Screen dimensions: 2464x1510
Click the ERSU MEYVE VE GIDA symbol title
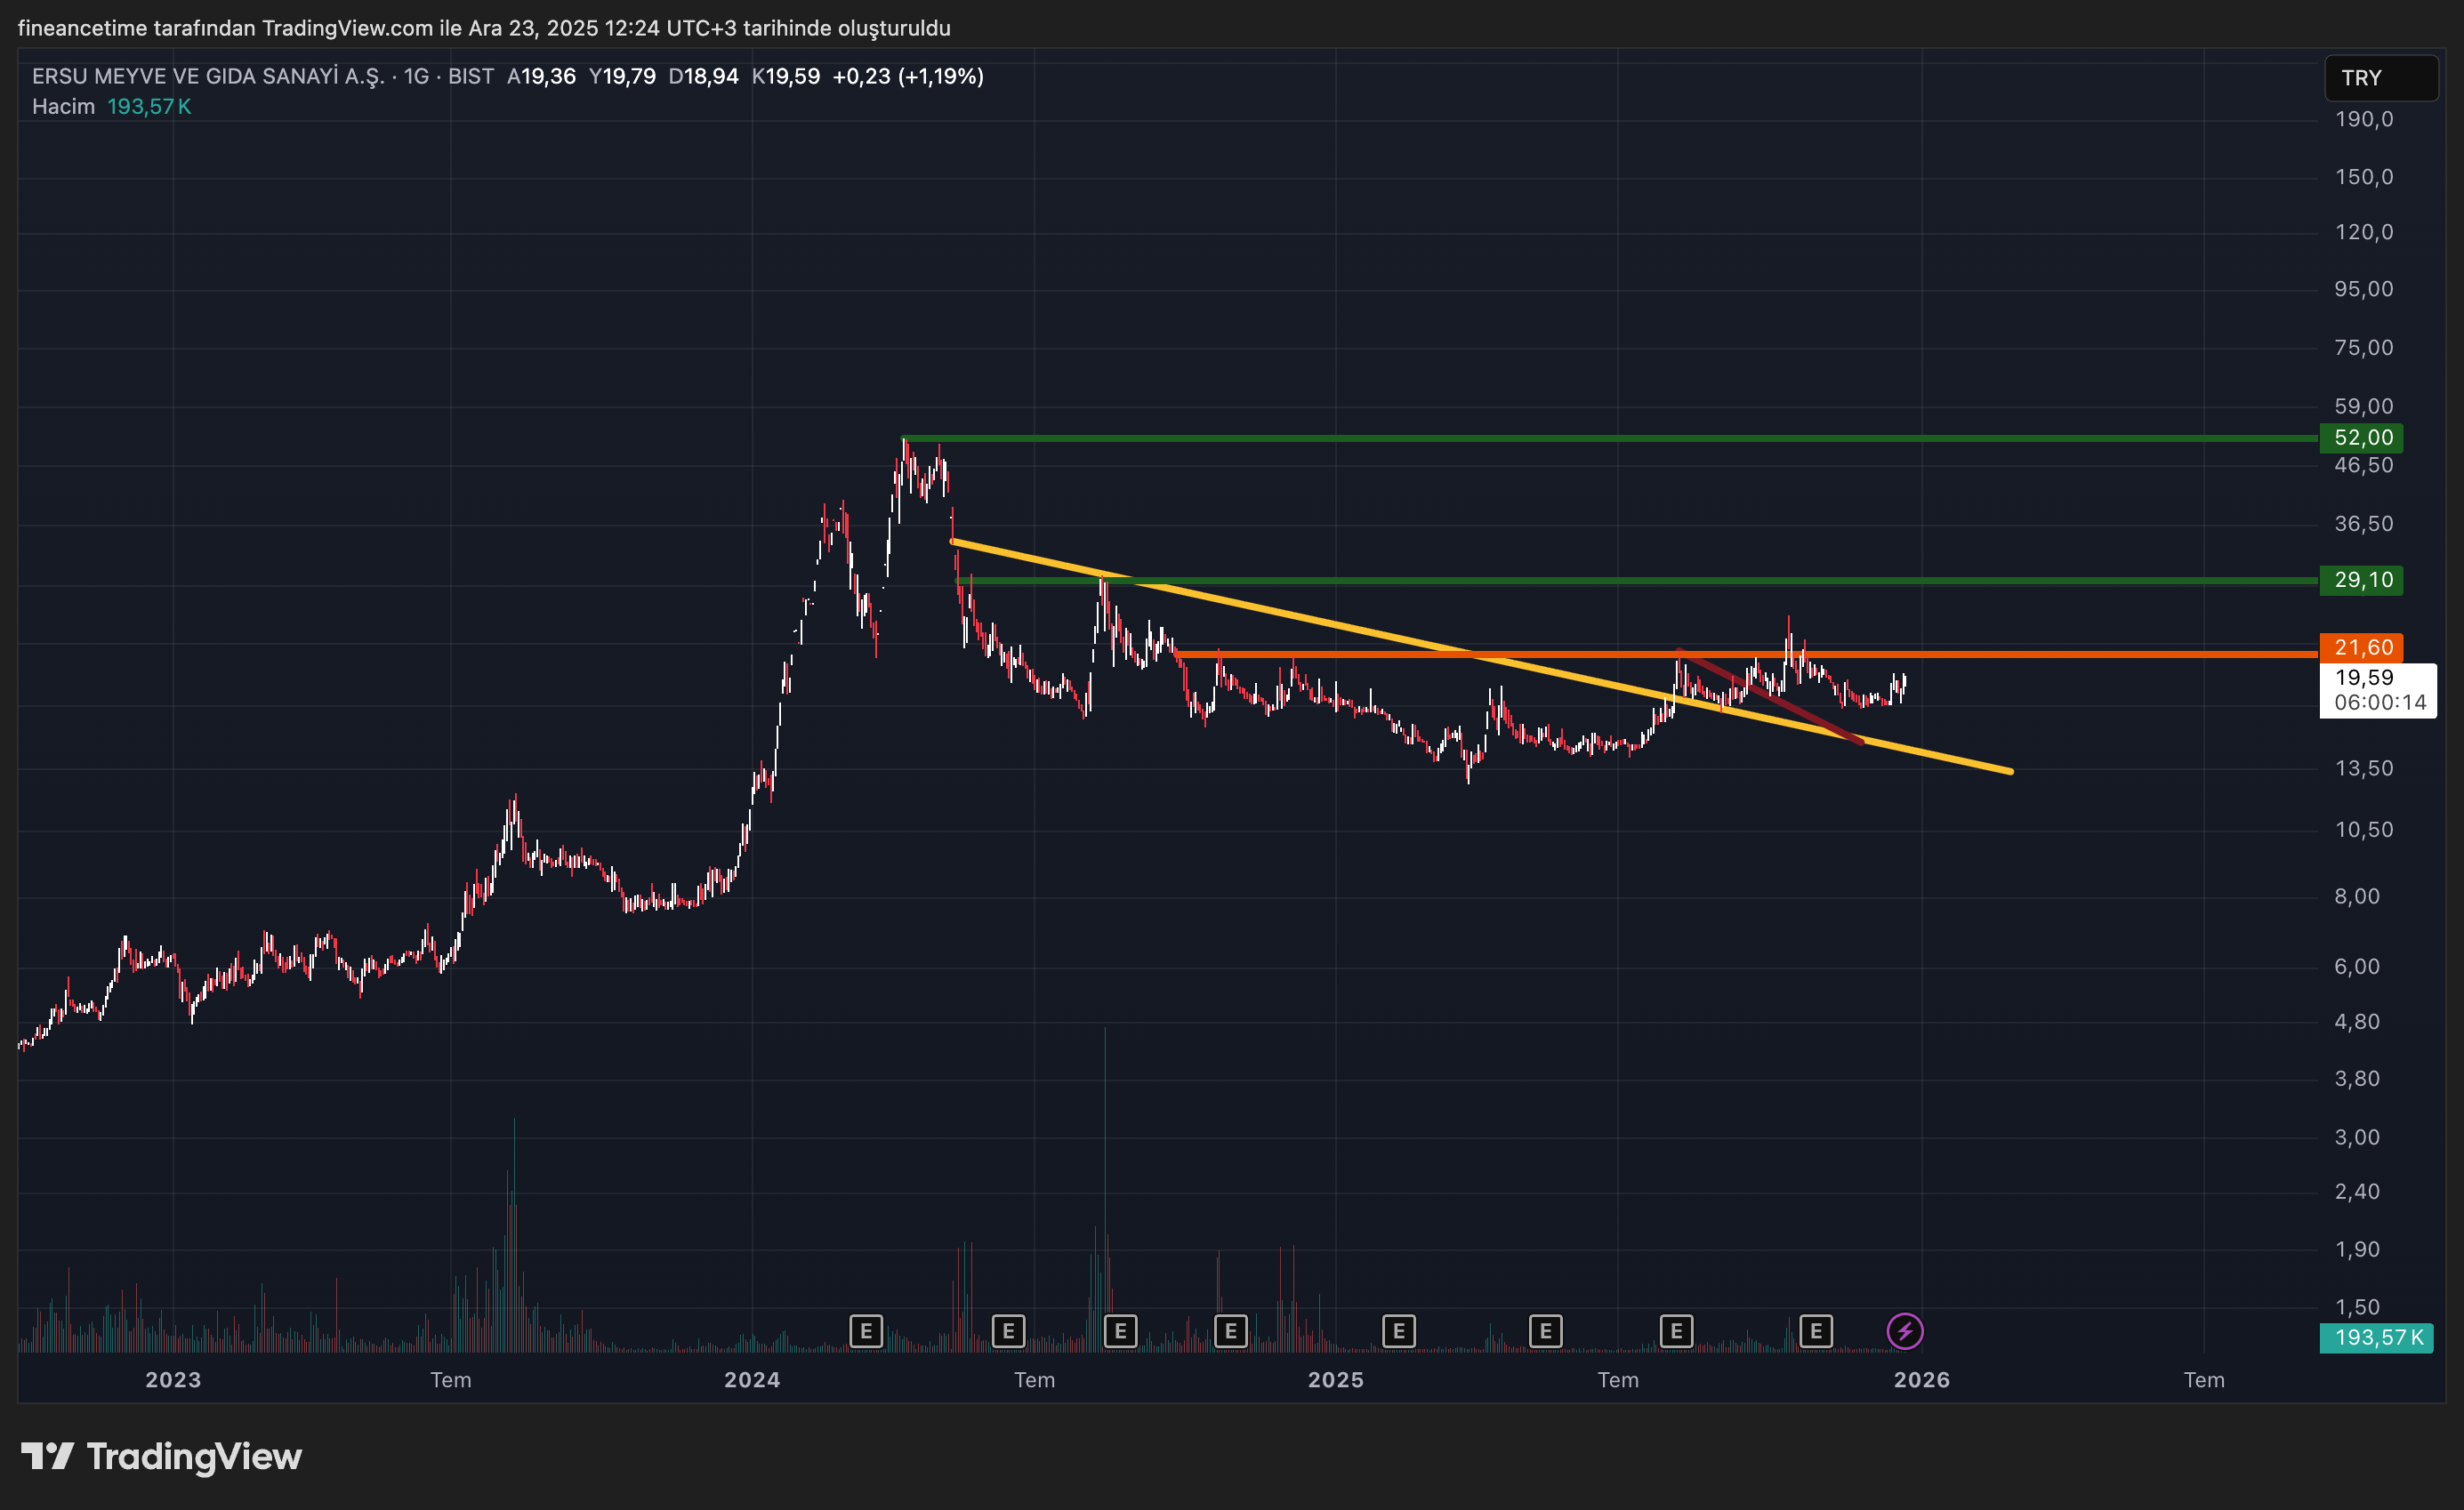point(208,76)
